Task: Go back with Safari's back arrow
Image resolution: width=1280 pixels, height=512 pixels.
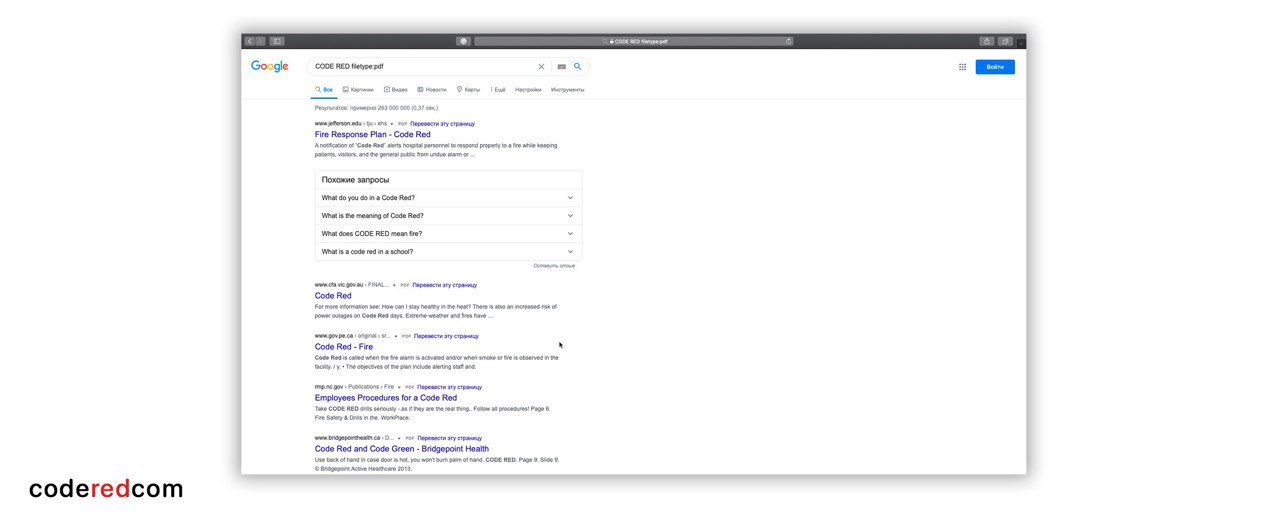Action: (250, 41)
